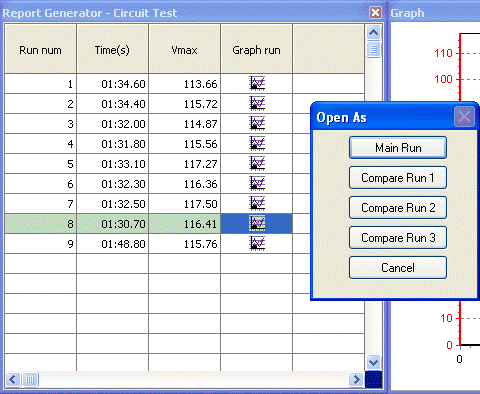This screenshot has width=480, height=394.
Task: Select Vmax value 116.41
Action: pyautogui.click(x=184, y=224)
